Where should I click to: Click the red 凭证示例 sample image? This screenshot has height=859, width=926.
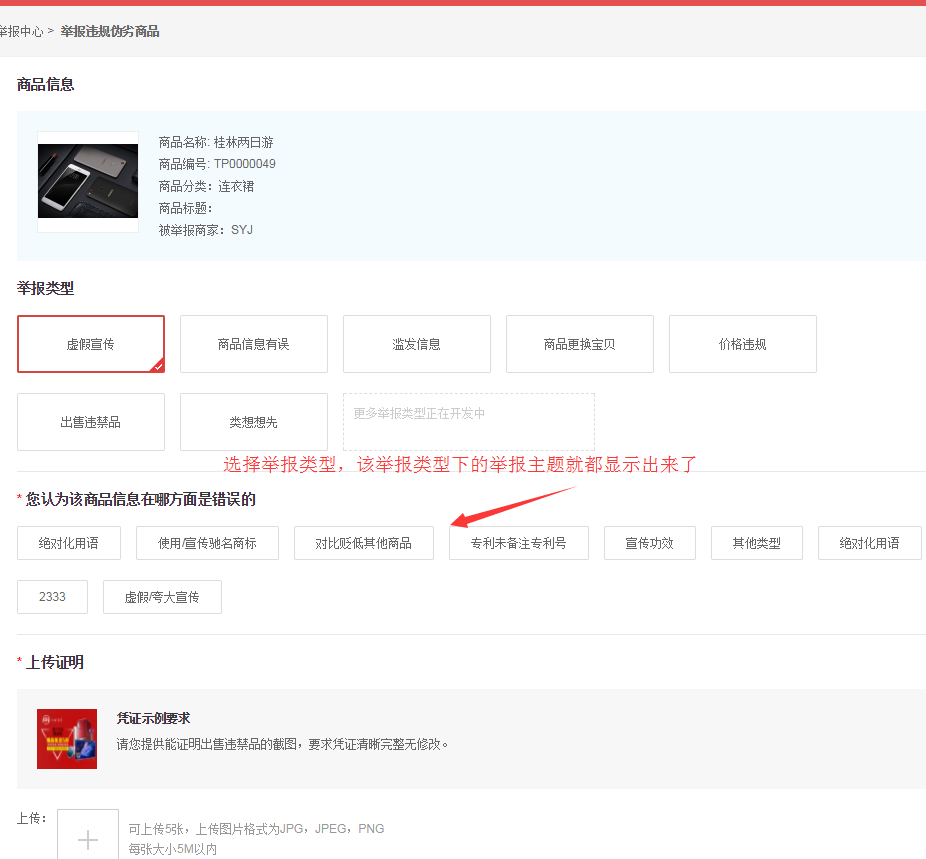(x=67, y=739)
